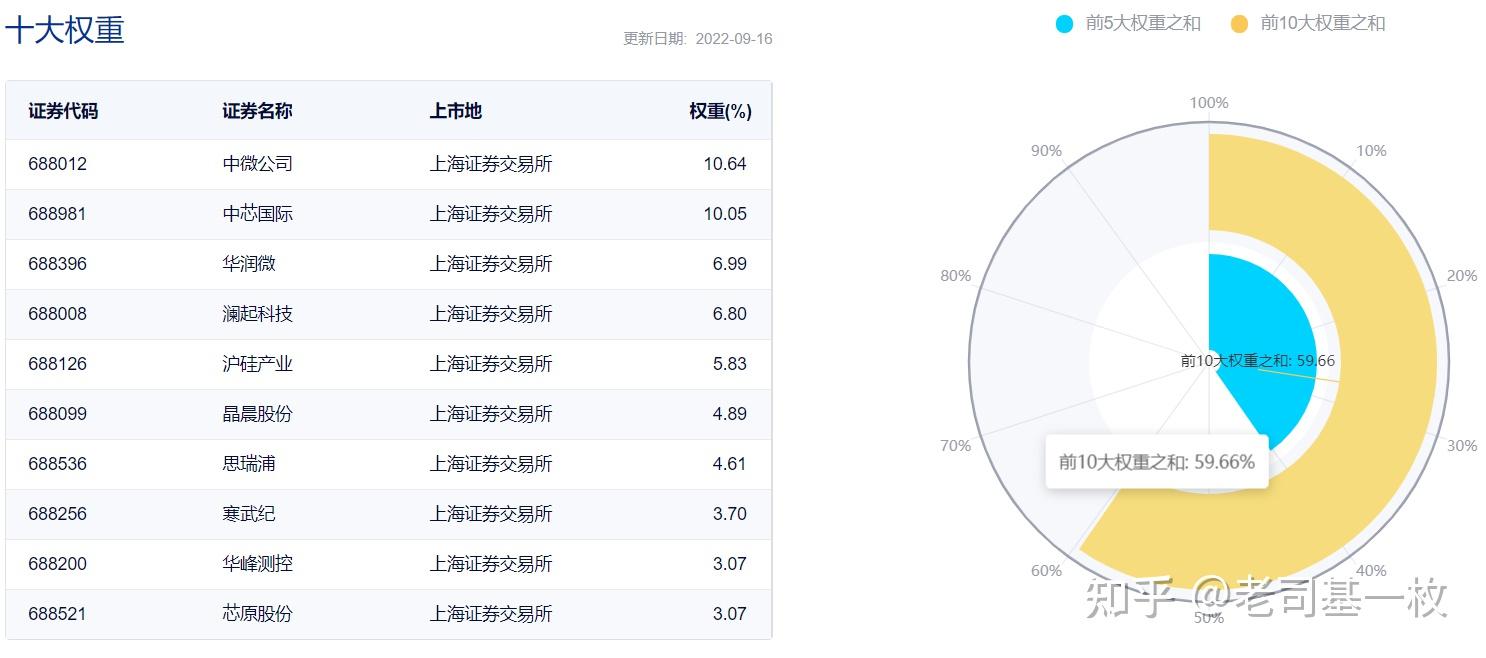The image size is (1486, 658).
Task: Click the 上市地 column header
Action: coord(456,111)
